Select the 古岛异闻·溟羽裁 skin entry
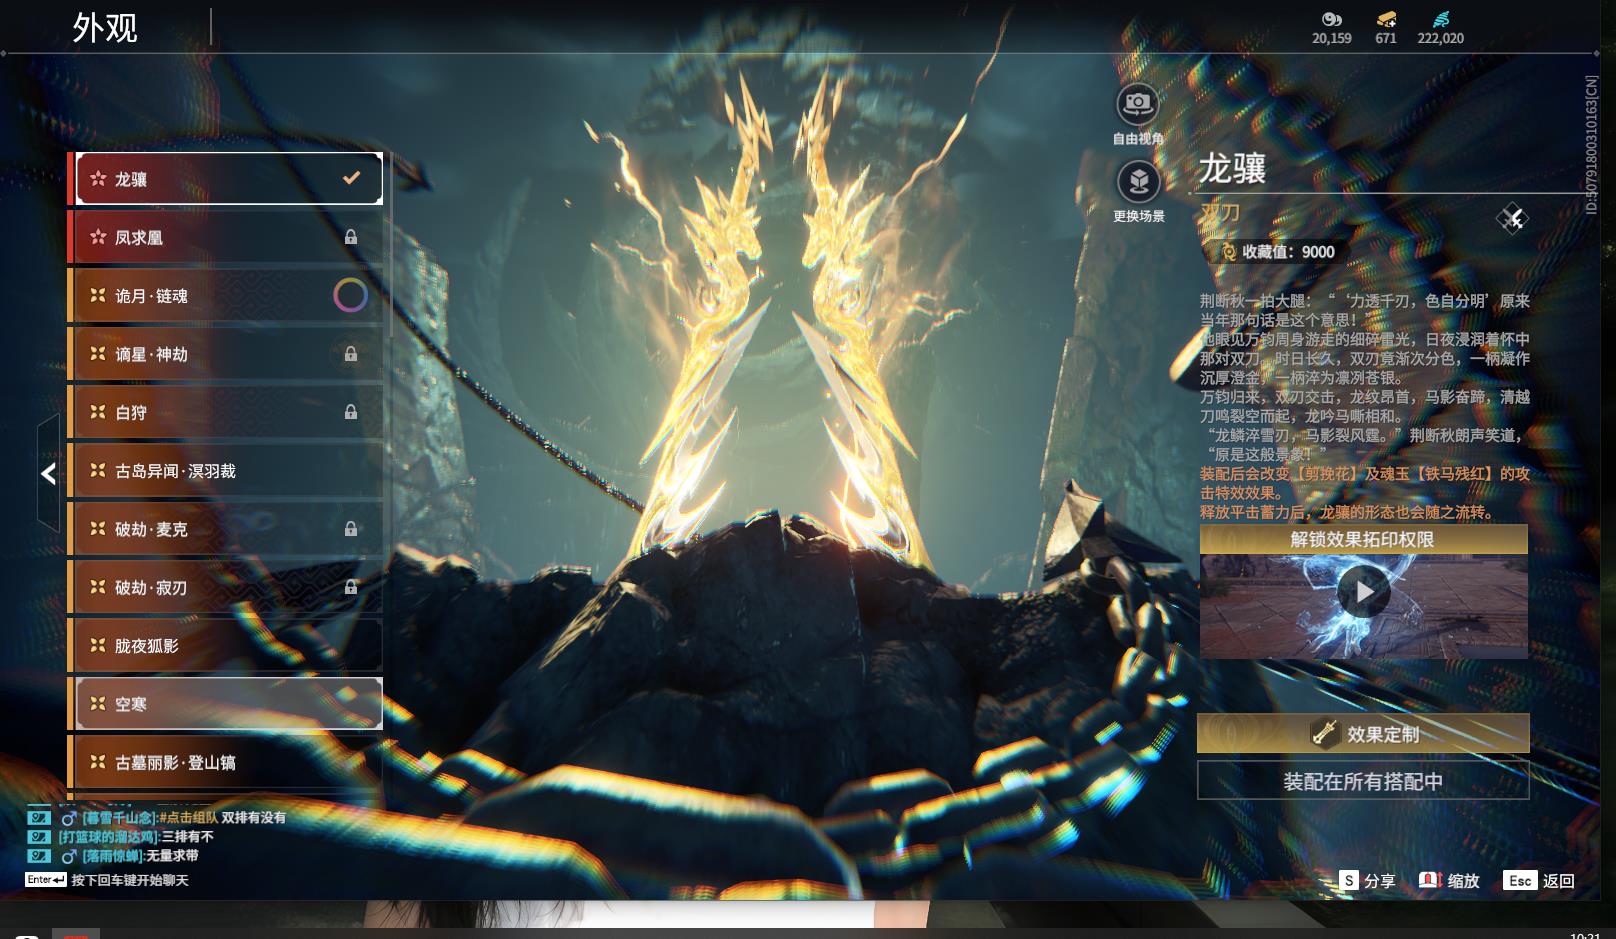The width and height of the screenshot is (1616, 939). pos(229,470)
